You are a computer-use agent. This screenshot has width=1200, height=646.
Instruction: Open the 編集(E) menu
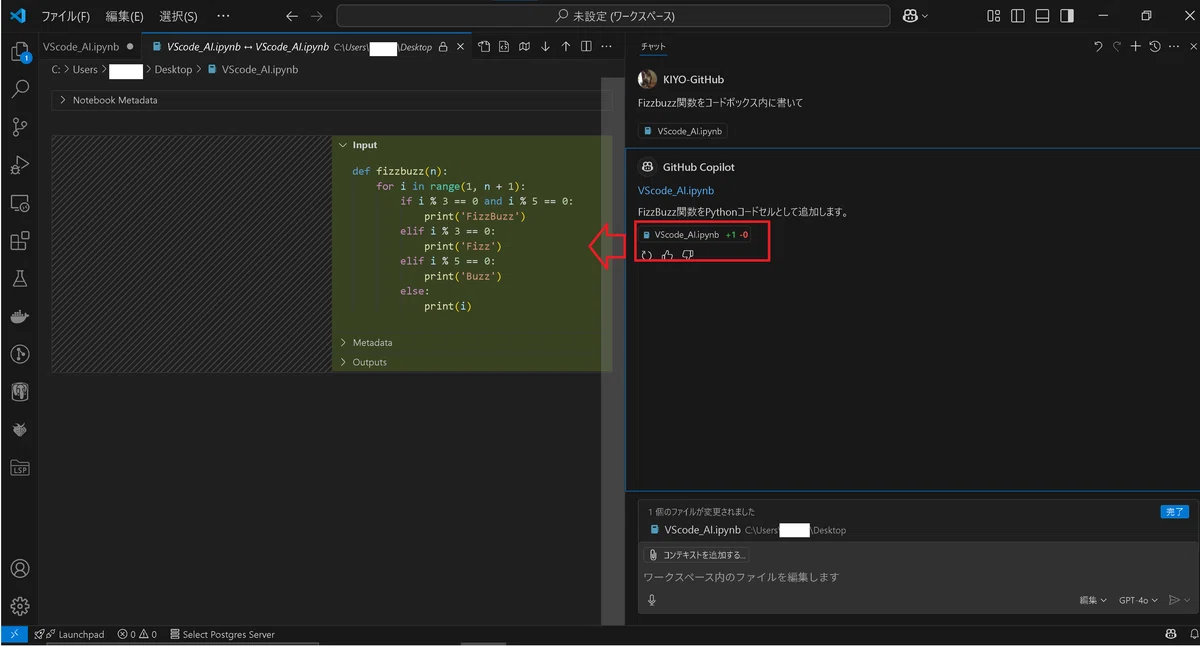point(125,16)
